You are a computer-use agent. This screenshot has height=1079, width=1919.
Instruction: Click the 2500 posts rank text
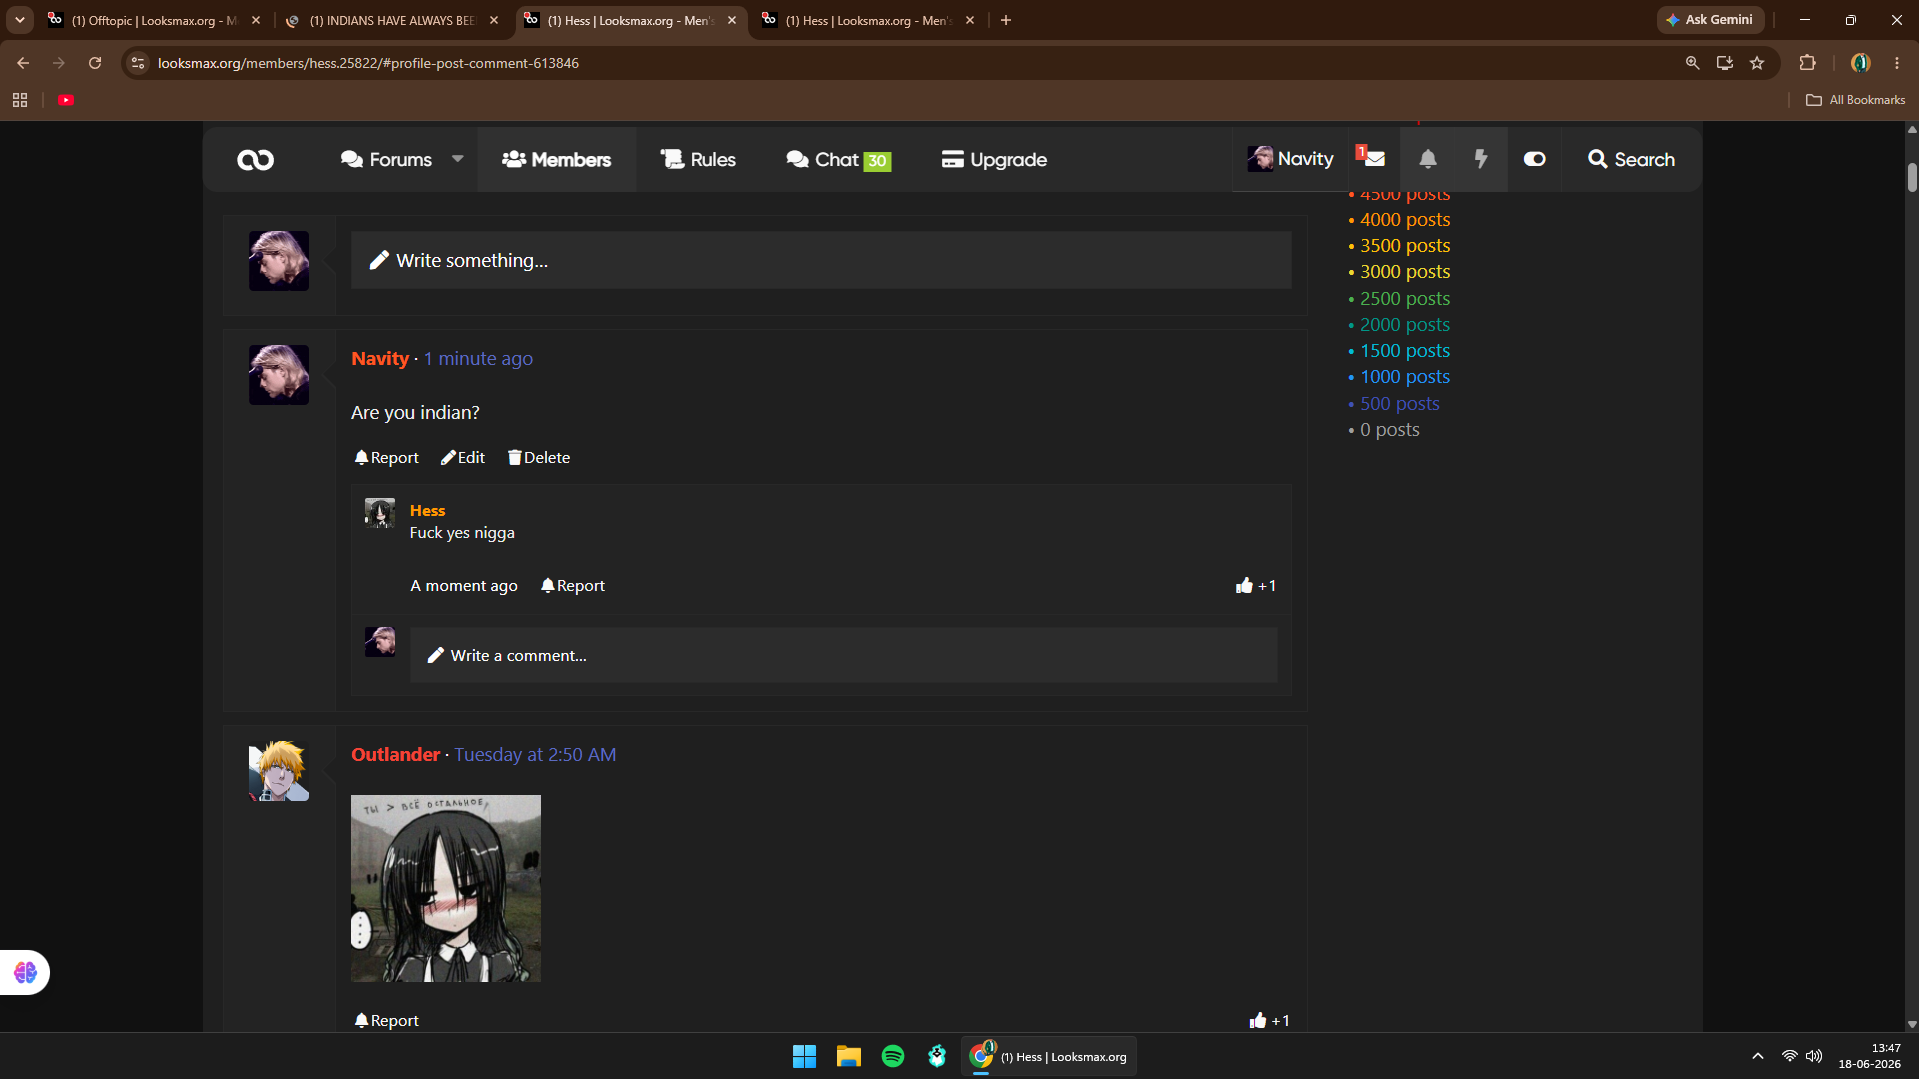coord(1405,298)
